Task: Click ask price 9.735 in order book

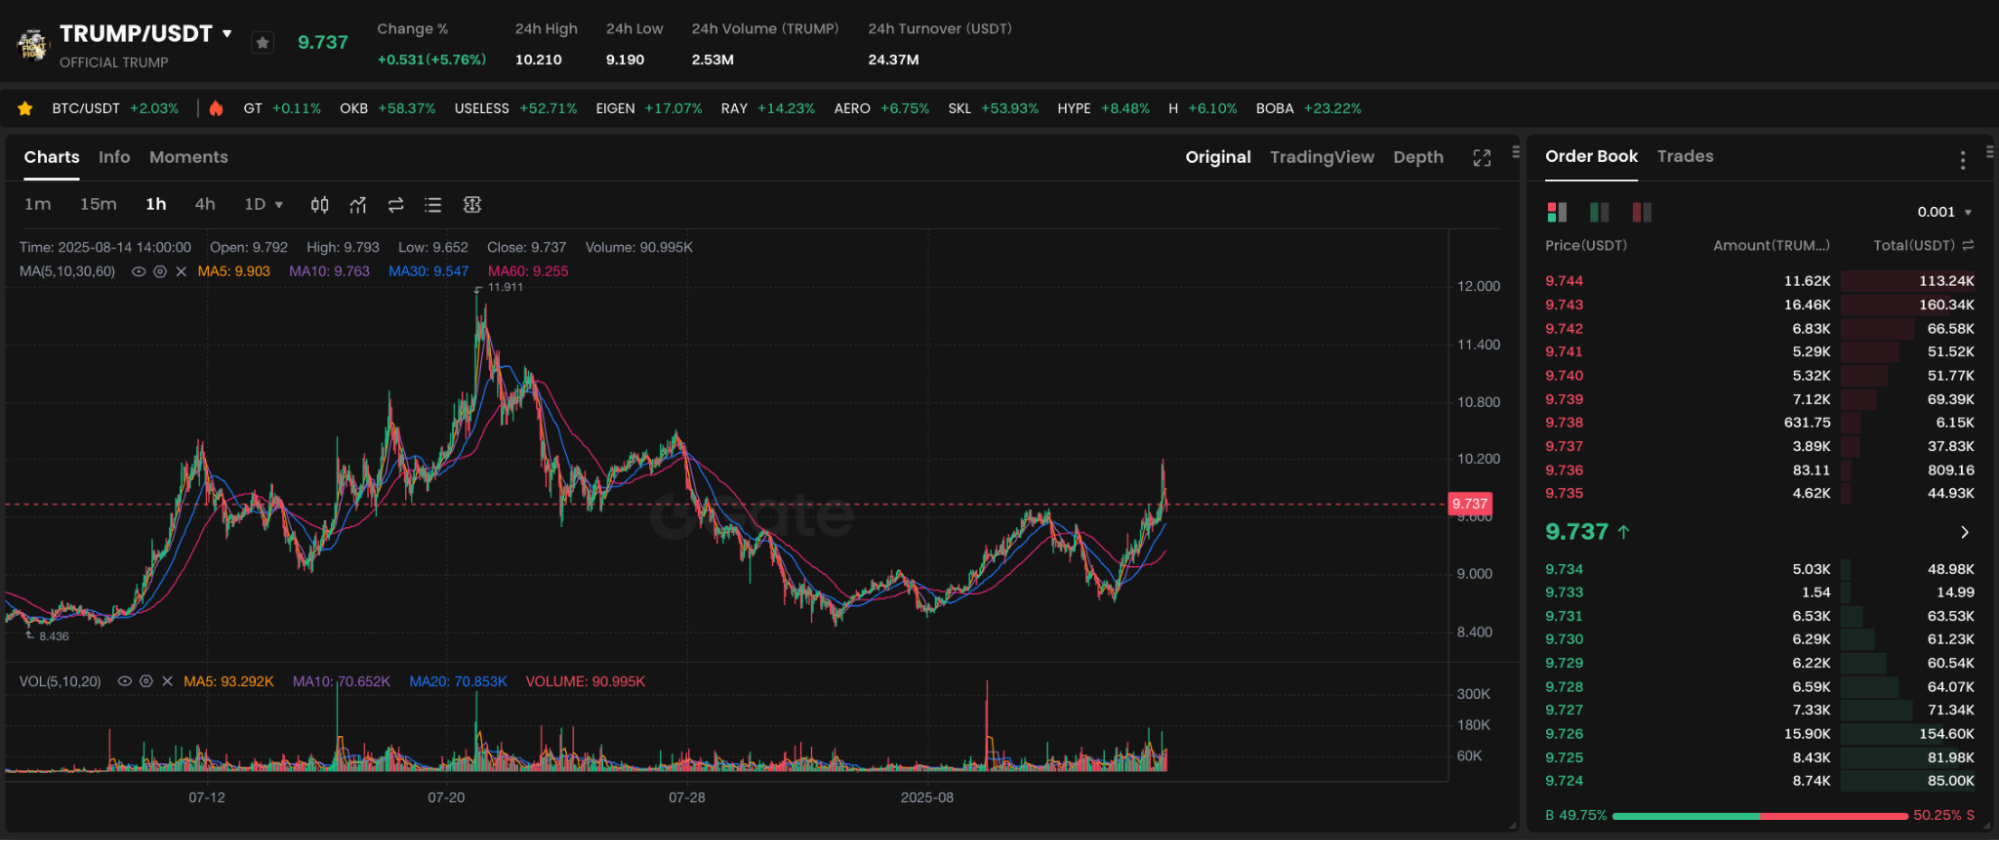Action: click(1564, 493)
